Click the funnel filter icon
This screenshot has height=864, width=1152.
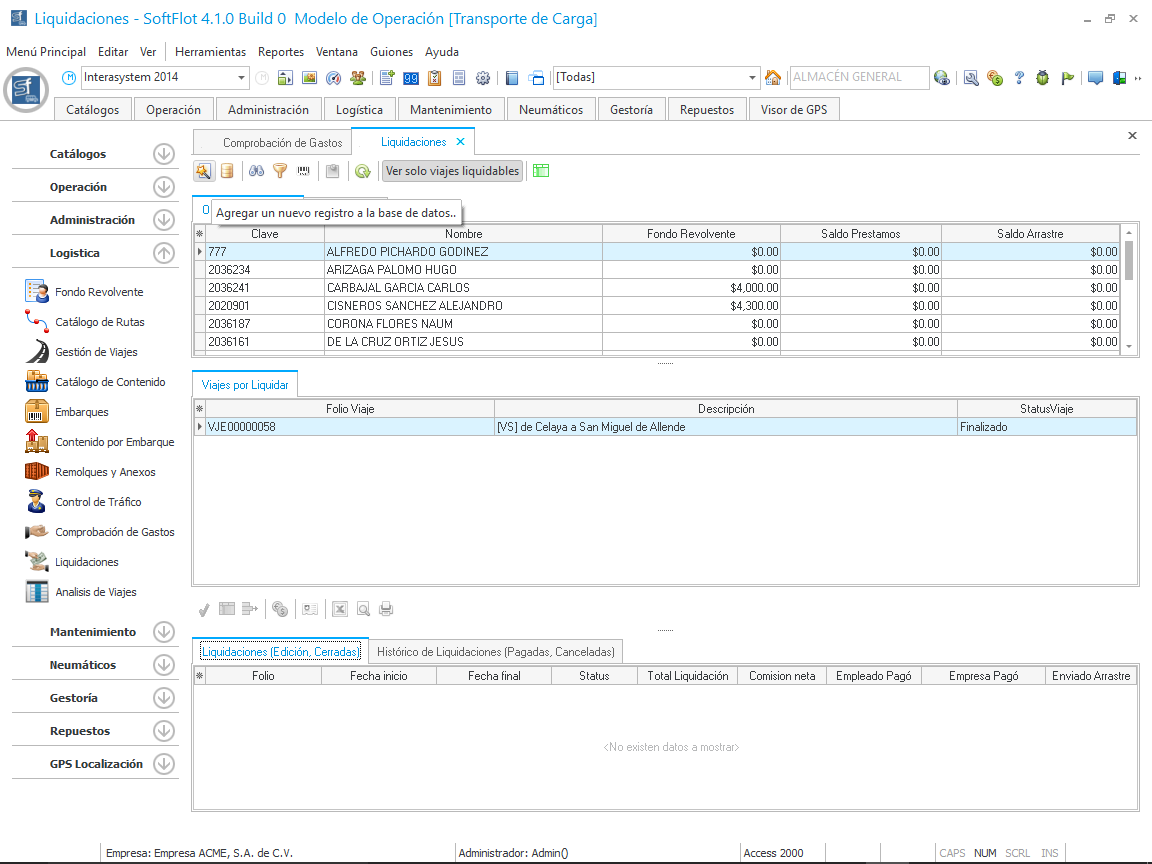[280, 171]
